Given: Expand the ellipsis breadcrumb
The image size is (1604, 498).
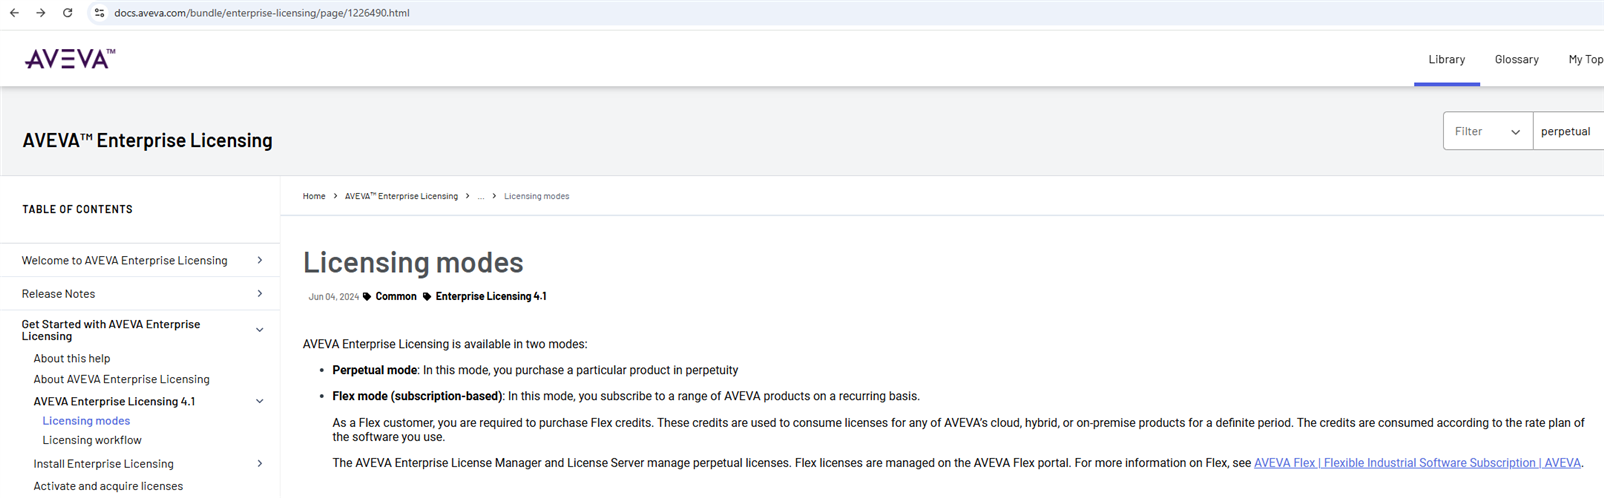Looking at the screenshot, I should click(481, 196).
